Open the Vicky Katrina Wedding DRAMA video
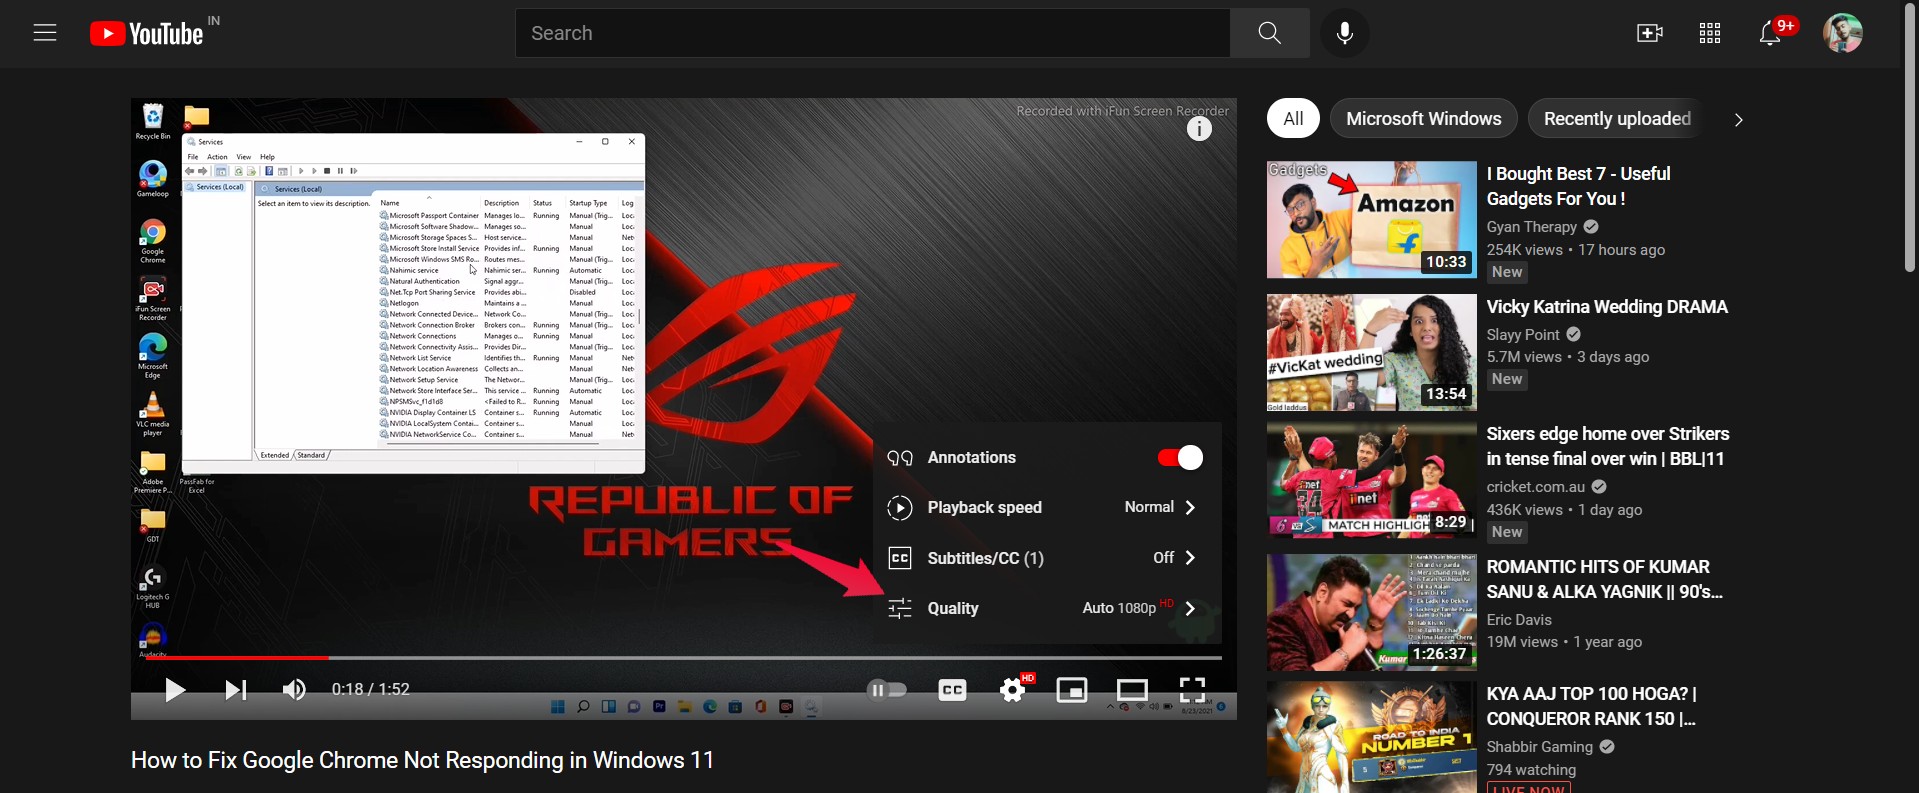1919x793 pixels. 1607,307
